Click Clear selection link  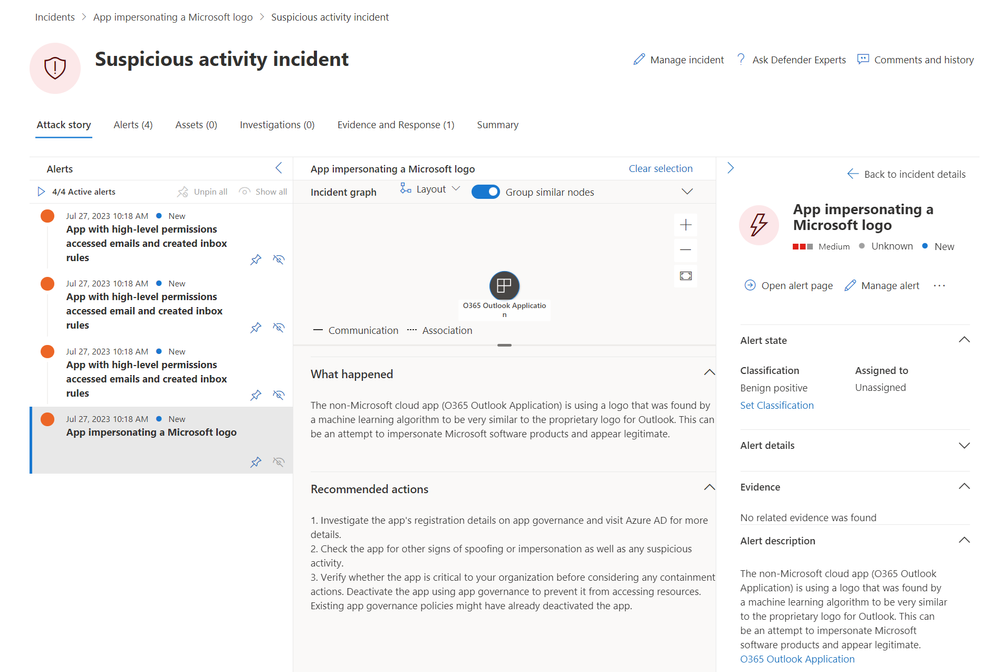click(x=661, y=169)
